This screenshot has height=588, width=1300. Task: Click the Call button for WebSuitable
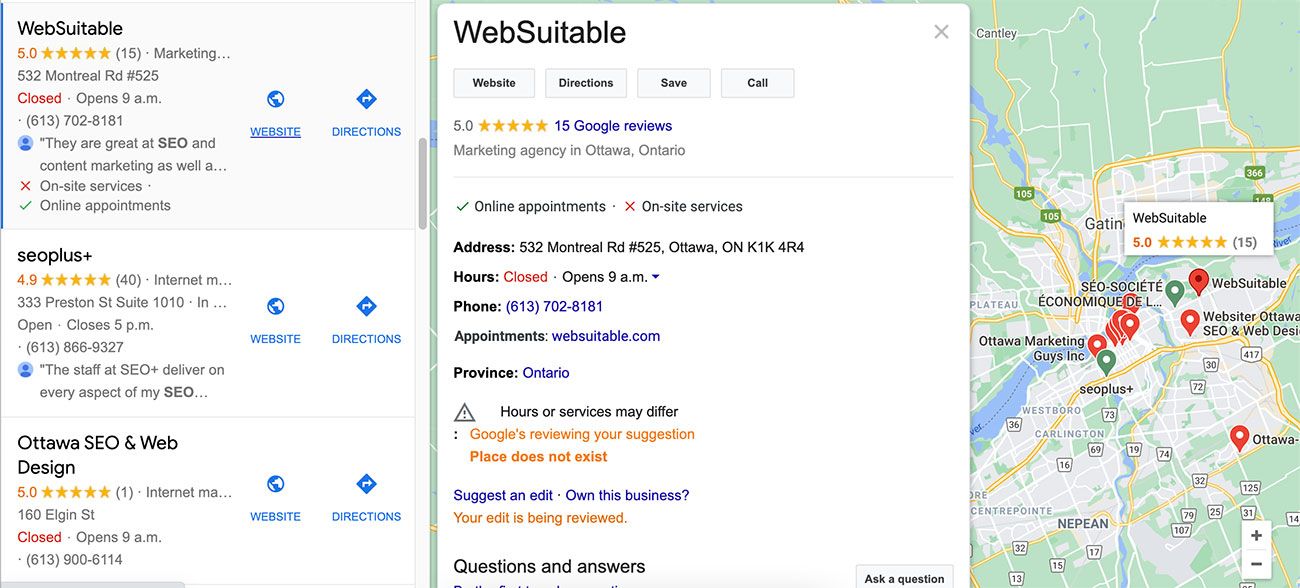pyautogui.click(x=758, y=83)
